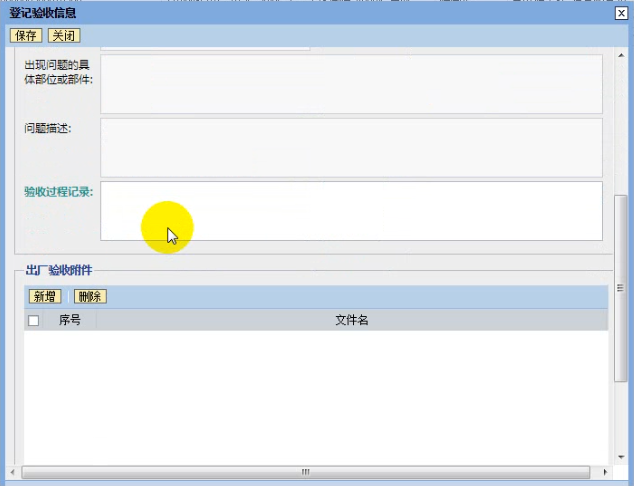
Task: Focus the 验收过程记录 text area
Action: (x=351, y=211)
